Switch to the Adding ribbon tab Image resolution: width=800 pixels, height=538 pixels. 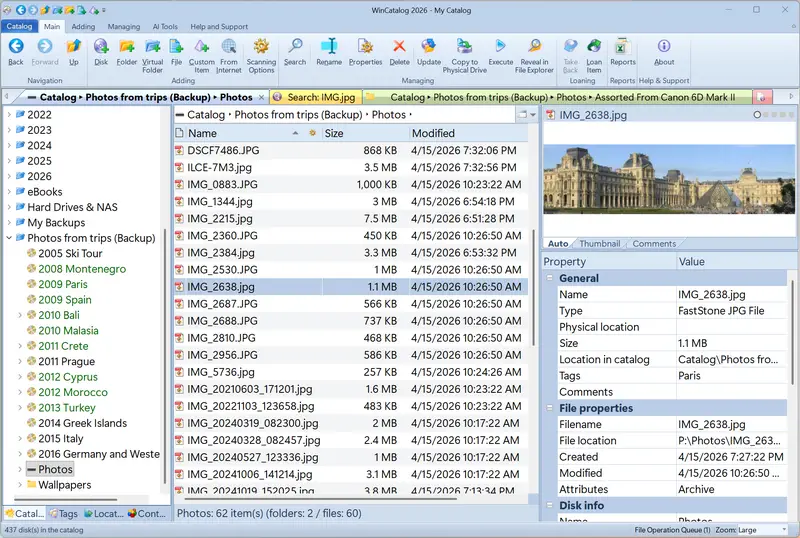click(x=83, y=27)
